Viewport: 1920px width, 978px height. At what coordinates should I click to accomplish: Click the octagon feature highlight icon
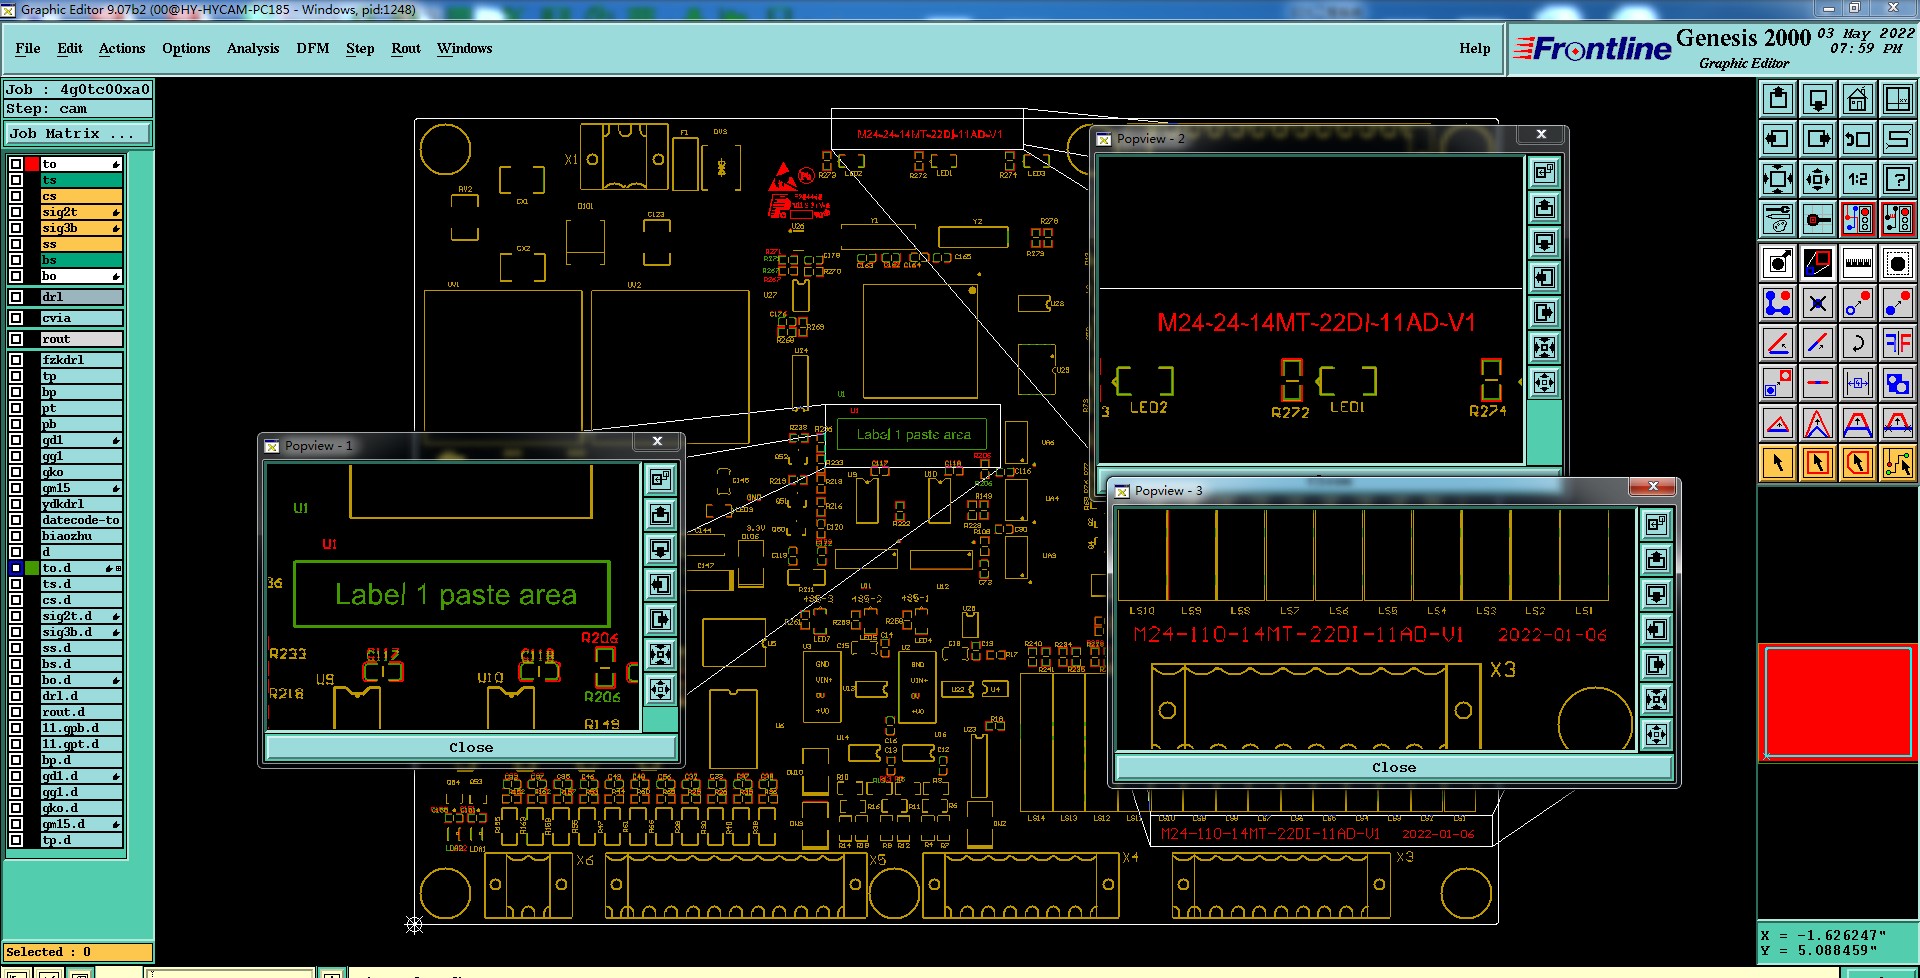click(1898, 263)
